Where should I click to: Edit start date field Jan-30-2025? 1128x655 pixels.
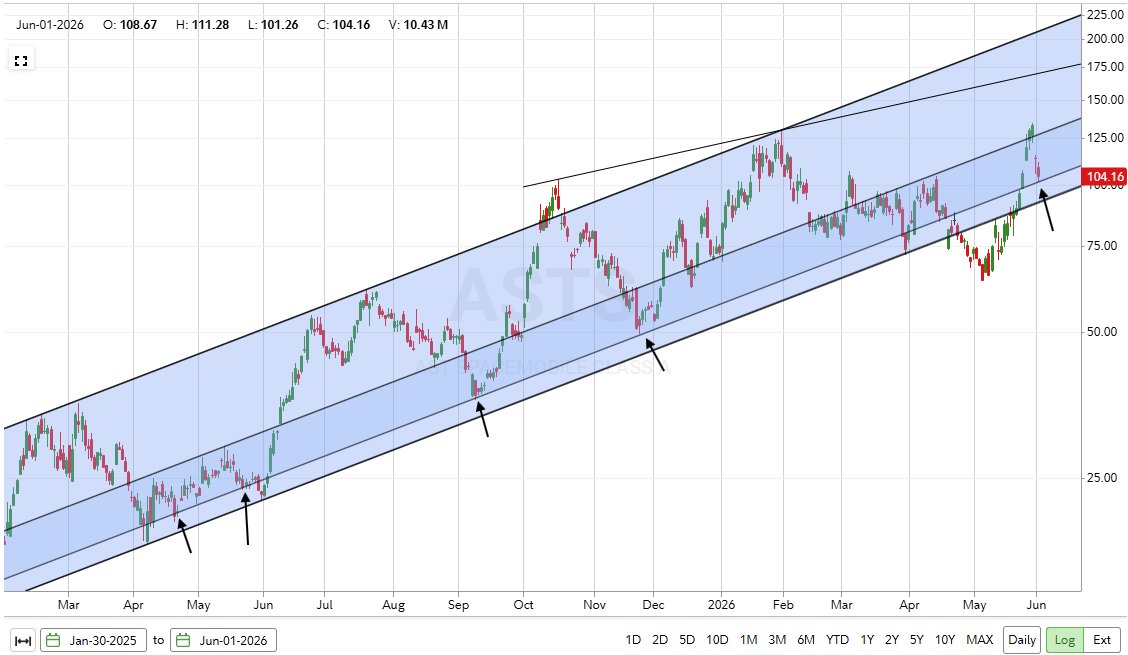(x=94, y=640)
